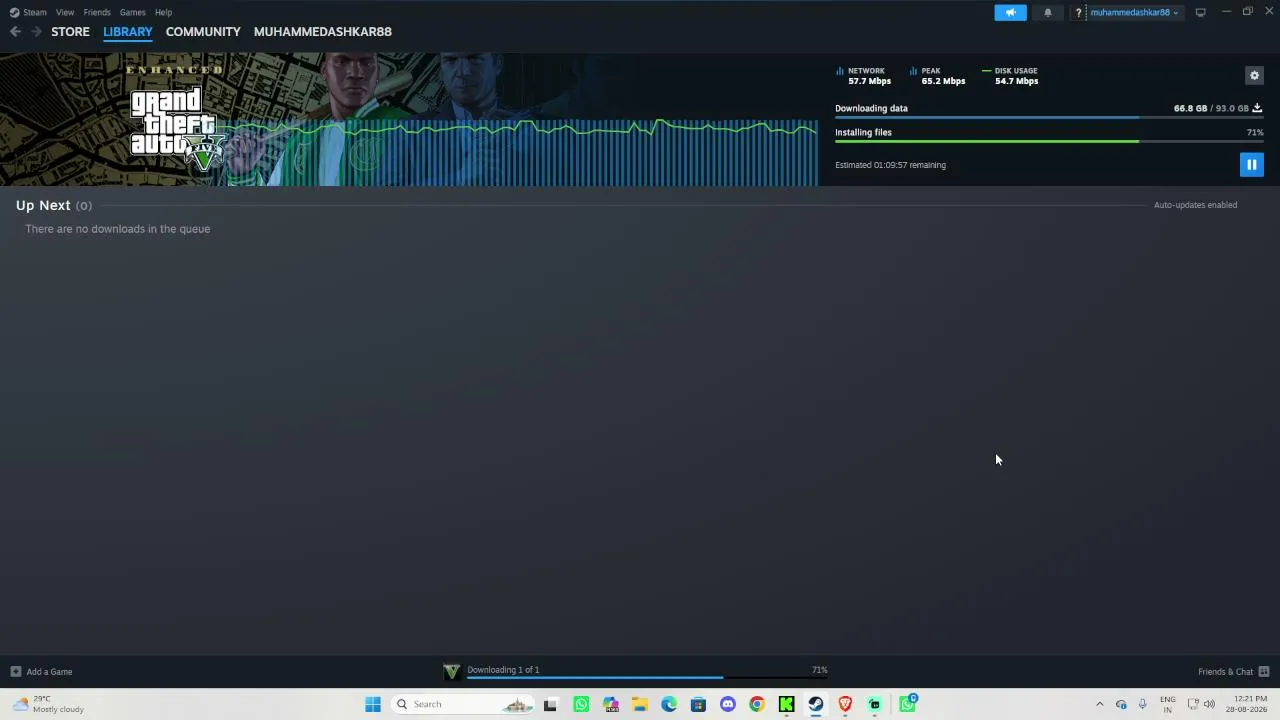Image resolution: width=1280 pixels, height=720 pixels.
Task: Click the Downloading data progress bar
Action: pyautogui.click(x=1049, y=118)
